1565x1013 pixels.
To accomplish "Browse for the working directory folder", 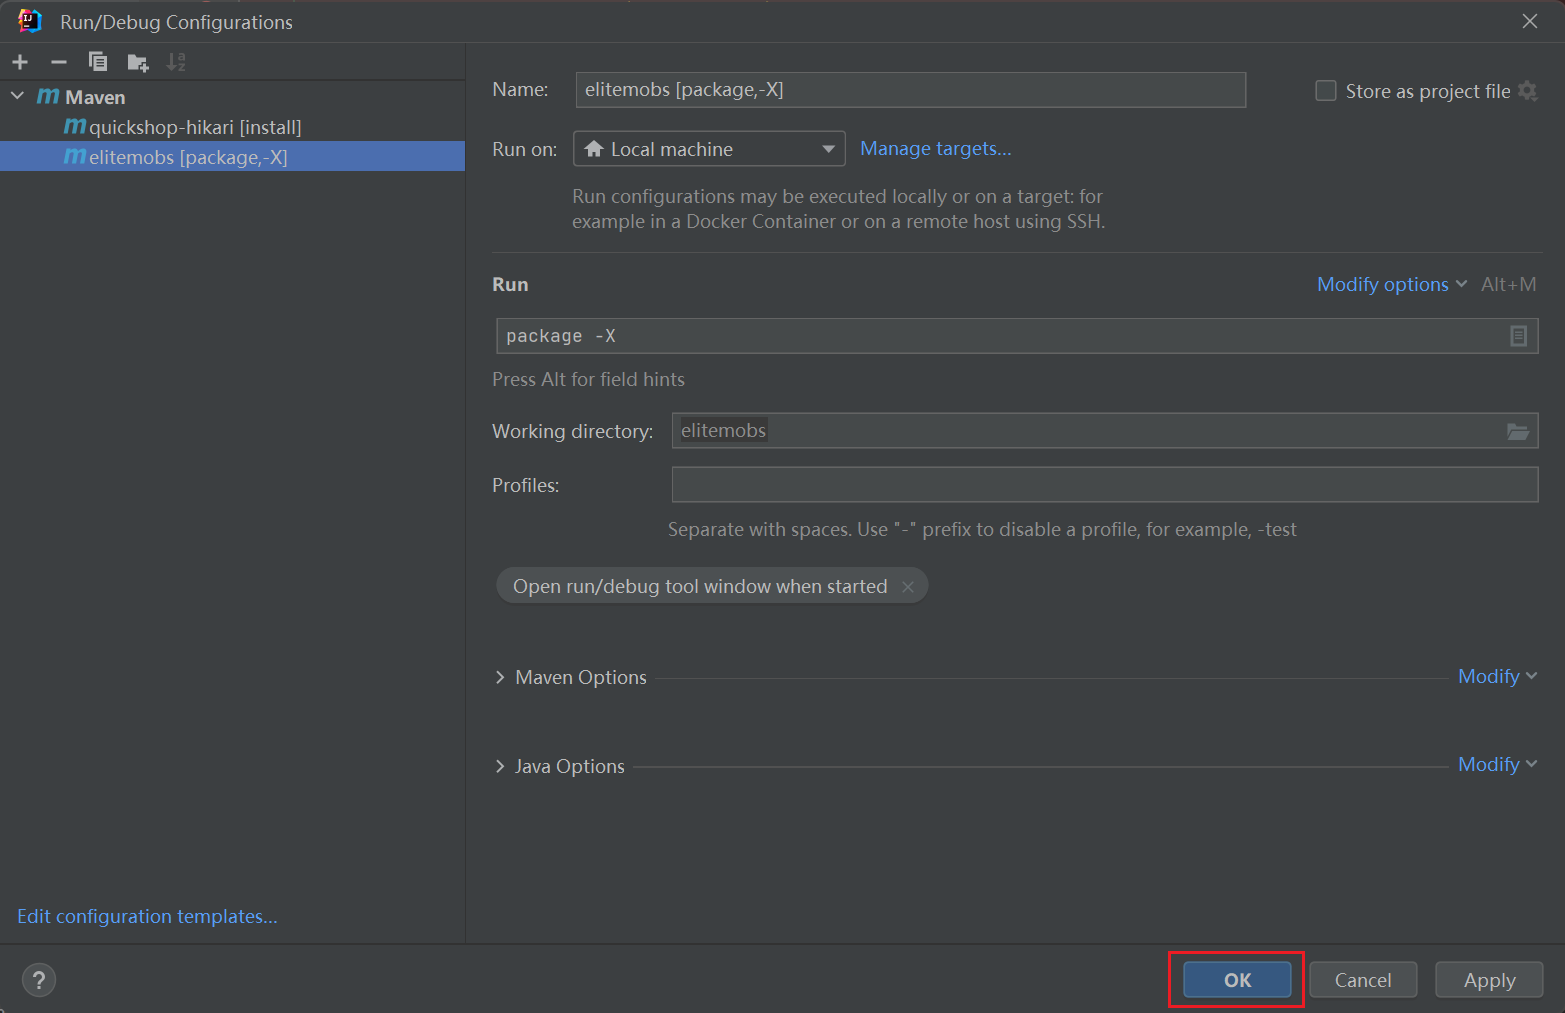I will pyautogui.click(x=1518, y=431).
